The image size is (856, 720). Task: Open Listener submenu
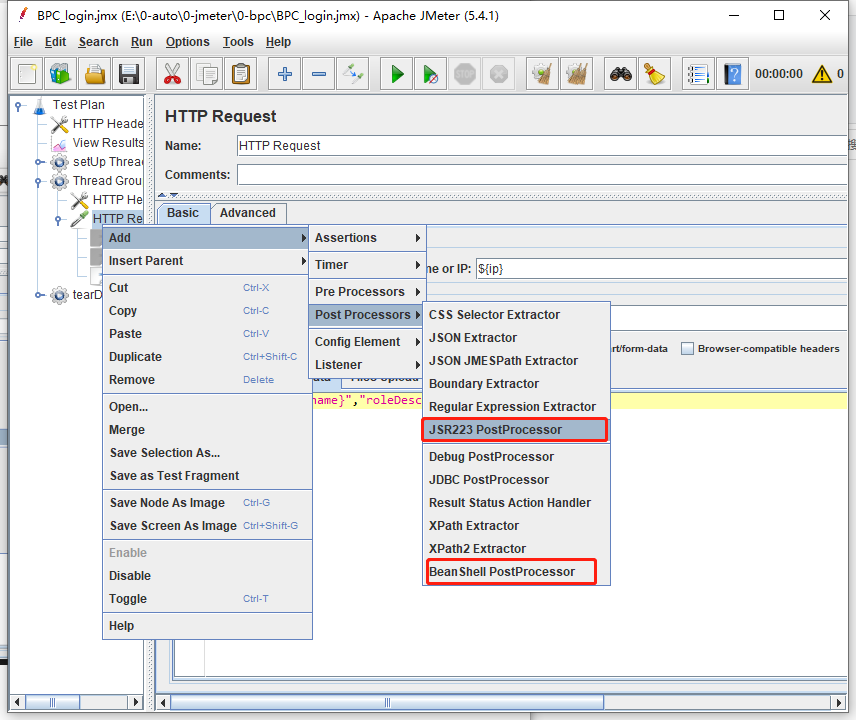367,365
